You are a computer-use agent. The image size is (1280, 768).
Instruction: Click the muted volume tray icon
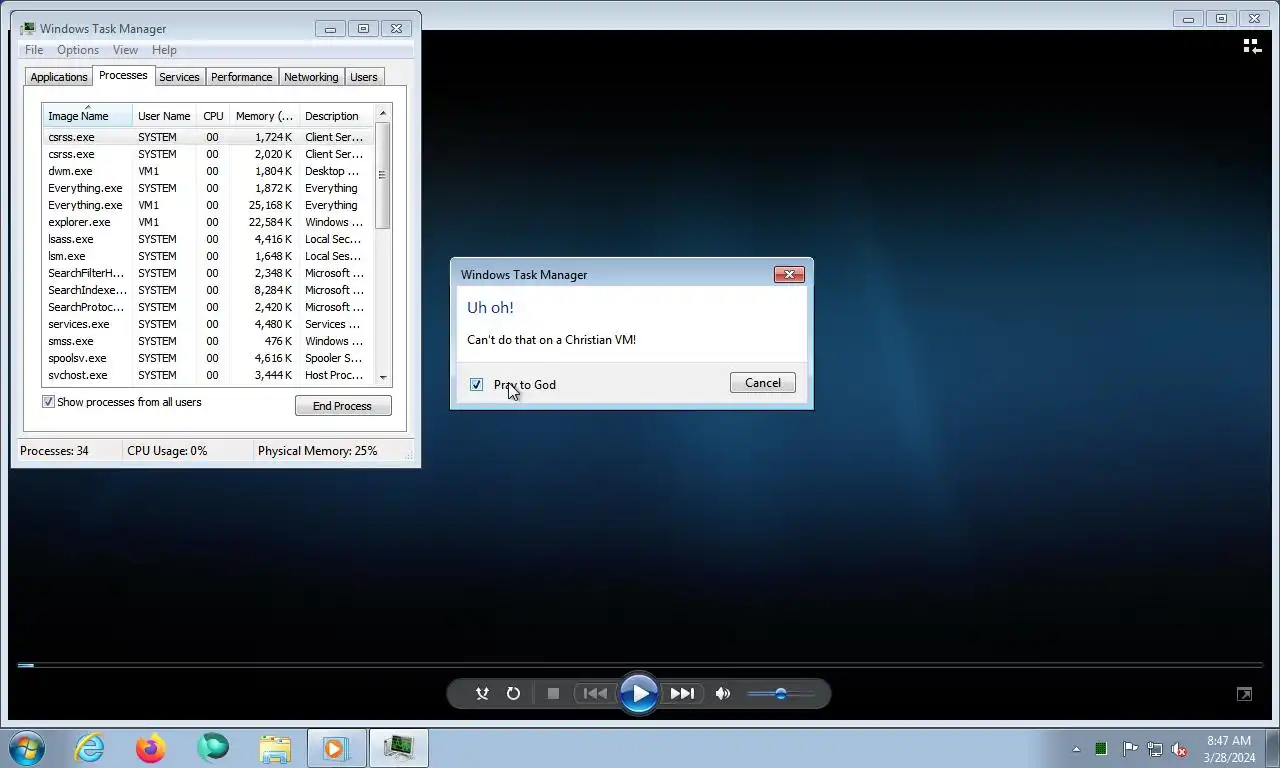pos(1180,748)
